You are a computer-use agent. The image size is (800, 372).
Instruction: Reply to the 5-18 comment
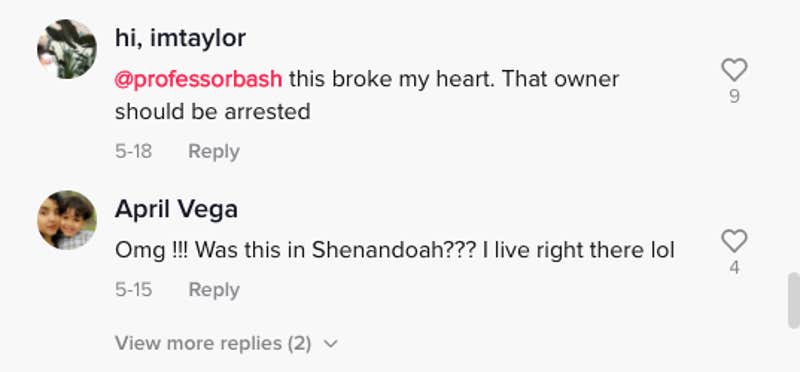click(x=214, y=152)
